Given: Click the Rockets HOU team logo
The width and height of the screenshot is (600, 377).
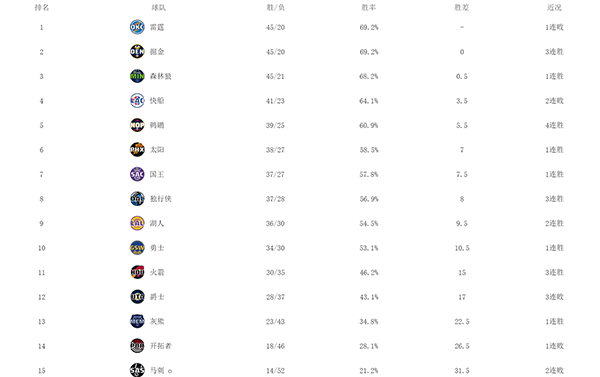Looking at the screenshot, I should coord(137,272).
